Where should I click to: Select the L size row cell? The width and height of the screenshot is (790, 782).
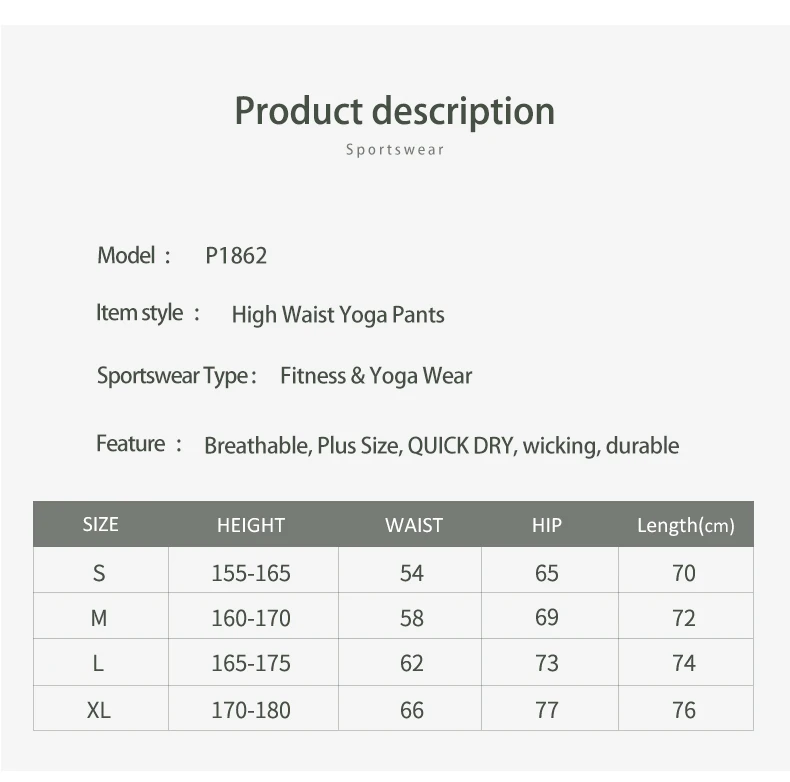(99, 663)
